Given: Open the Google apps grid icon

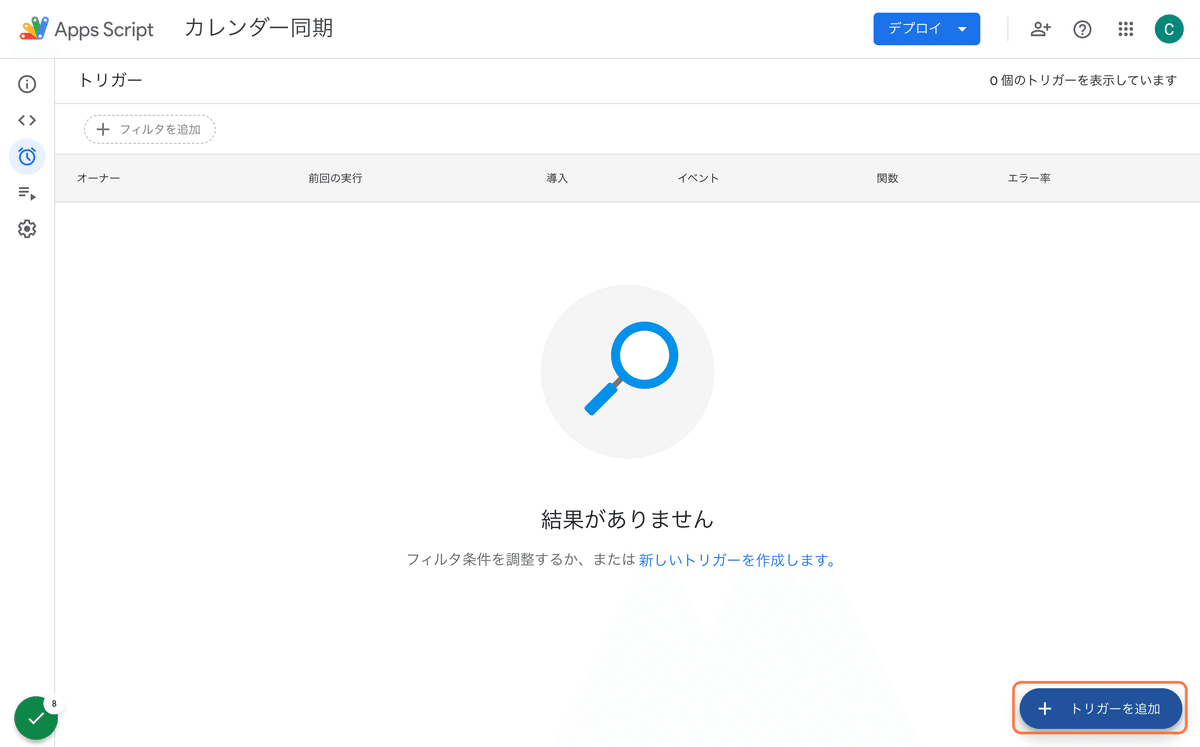Looking at the screenshot, I should pyautogui.click(x=1126, y=29).
